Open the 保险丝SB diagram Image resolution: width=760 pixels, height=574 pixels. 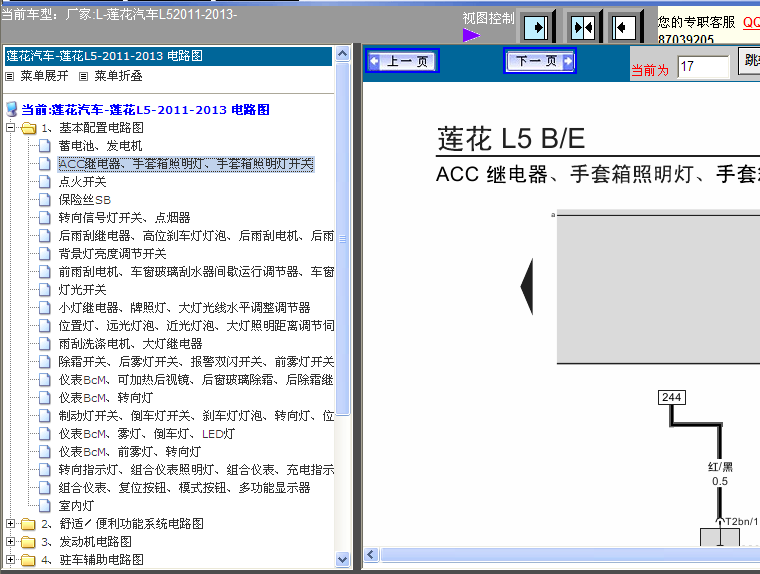[85, 200]
